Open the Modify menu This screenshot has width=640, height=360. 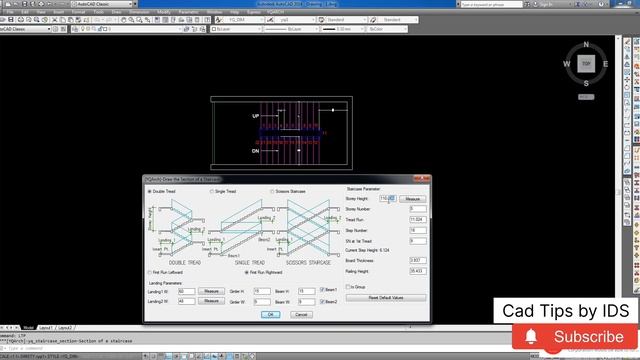[x=164, y=12]
